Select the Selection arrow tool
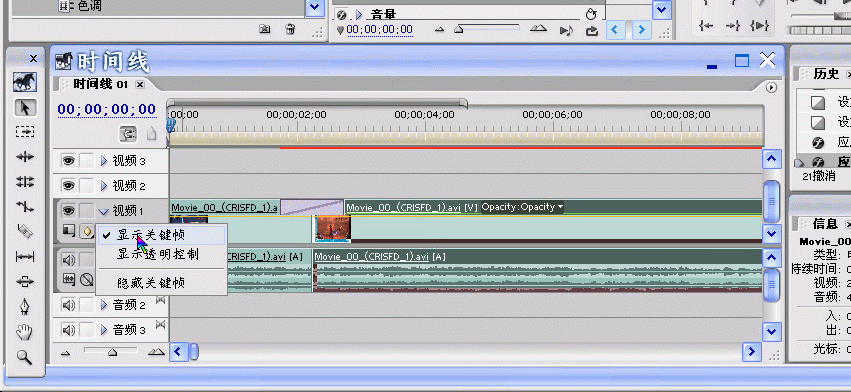This screenshot has width=851, height=392. pyautogui.click(x=25, y=108)
